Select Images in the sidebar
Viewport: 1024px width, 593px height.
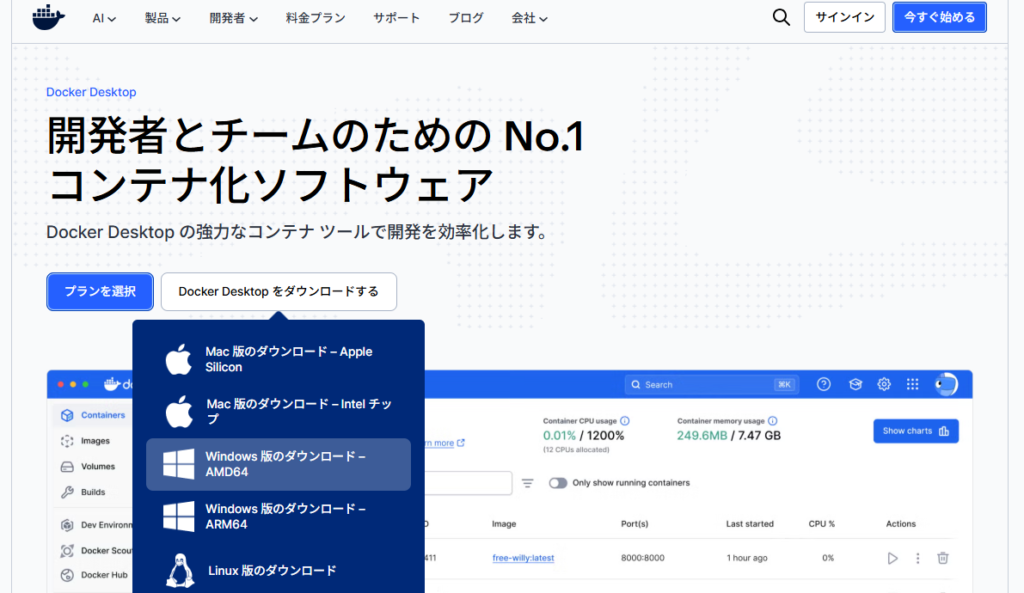[95, 440]
